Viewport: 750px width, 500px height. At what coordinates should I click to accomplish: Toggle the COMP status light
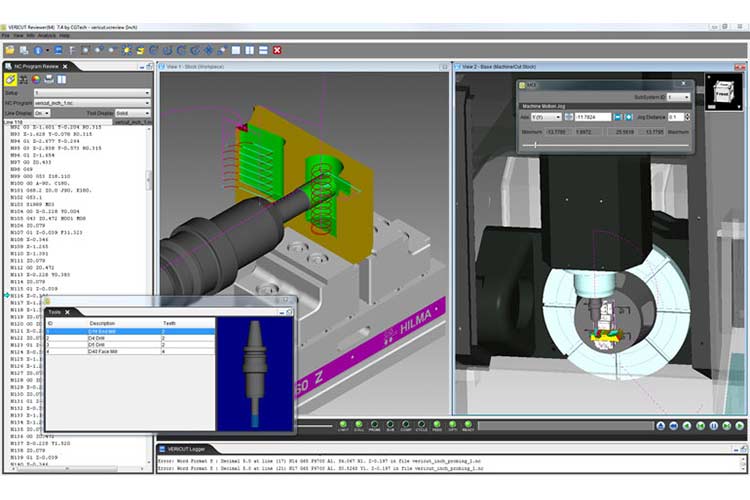(406, 424)
